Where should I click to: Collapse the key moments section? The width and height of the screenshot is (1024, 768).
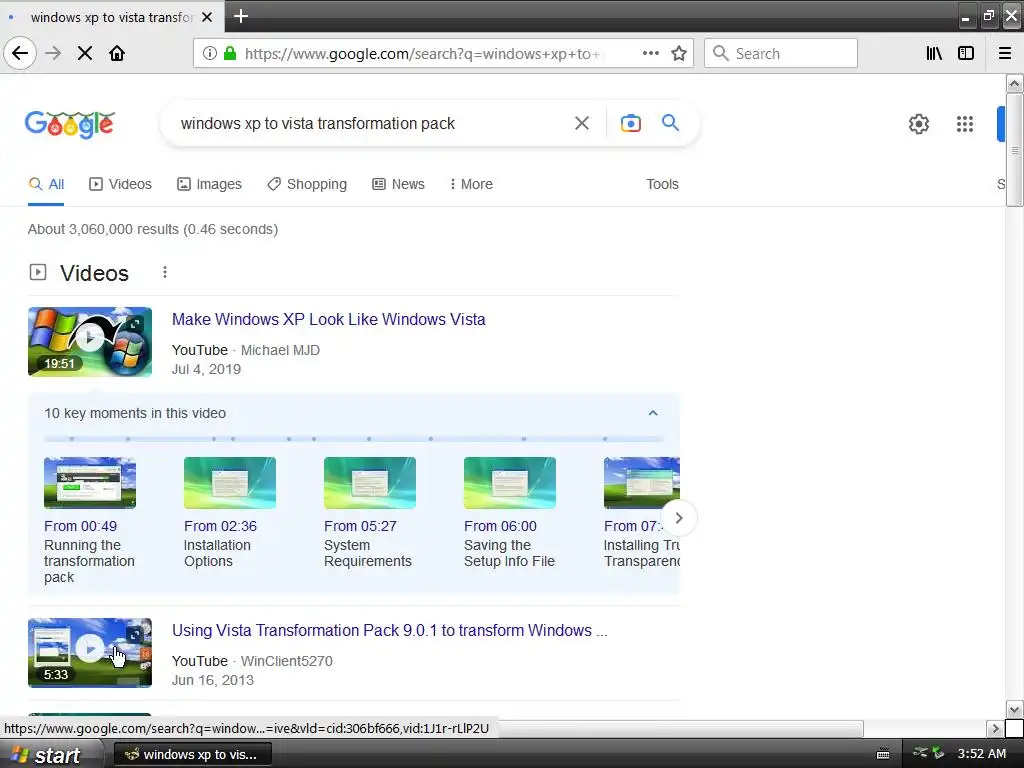[x=652, y=413]
